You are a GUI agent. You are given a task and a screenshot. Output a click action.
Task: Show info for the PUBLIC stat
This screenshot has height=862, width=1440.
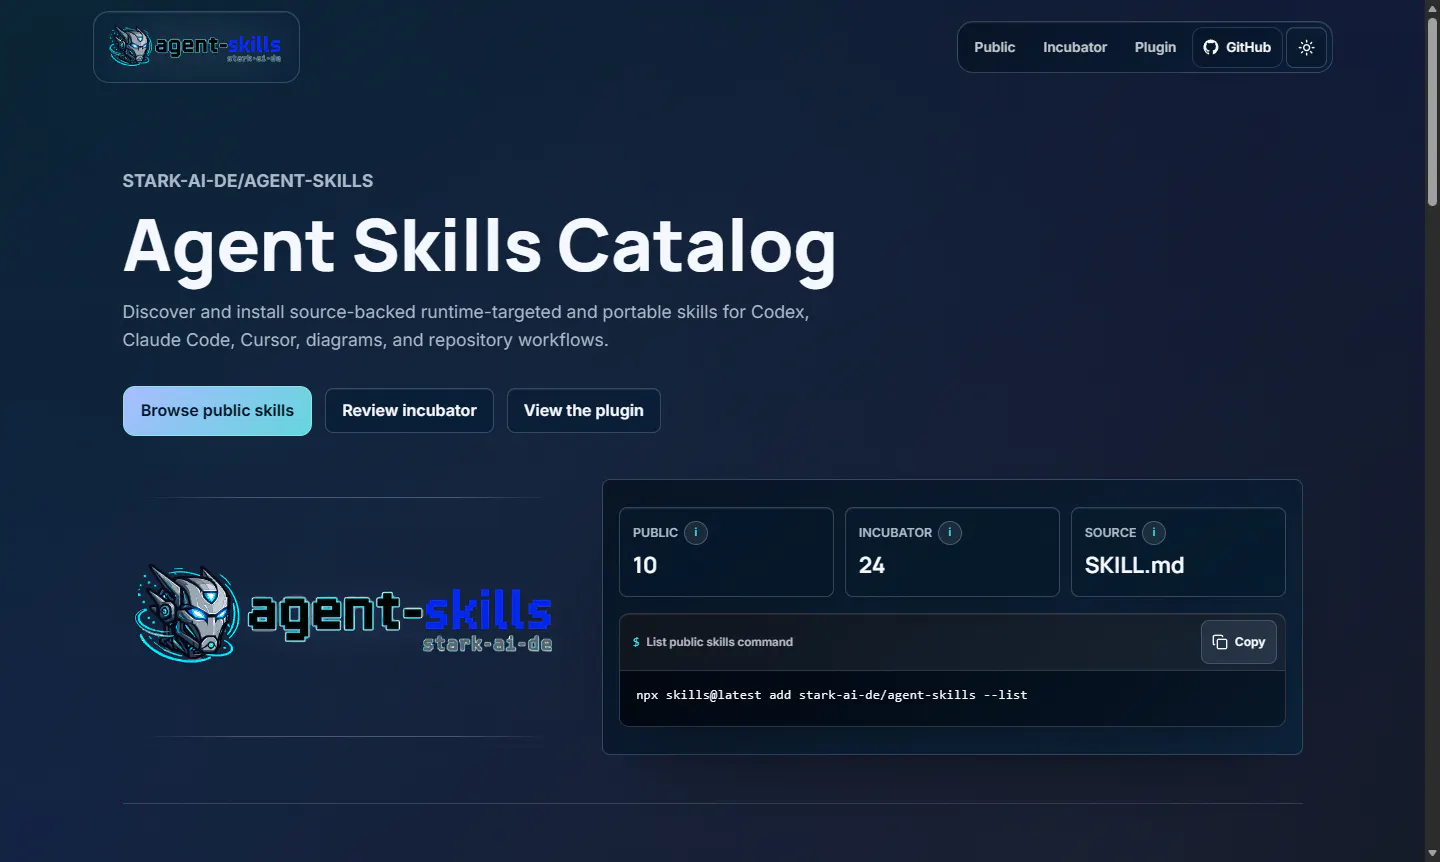(x=696, y=533)
